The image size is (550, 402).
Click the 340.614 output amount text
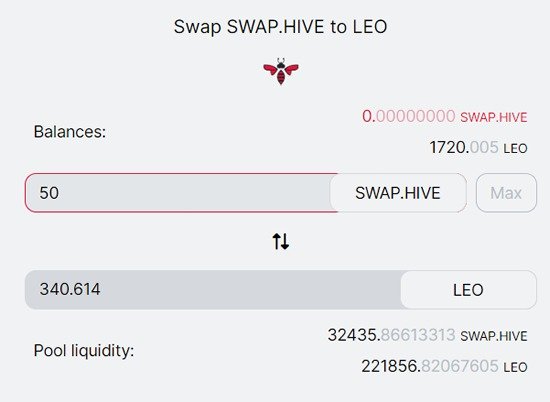(x=70, y=289)
